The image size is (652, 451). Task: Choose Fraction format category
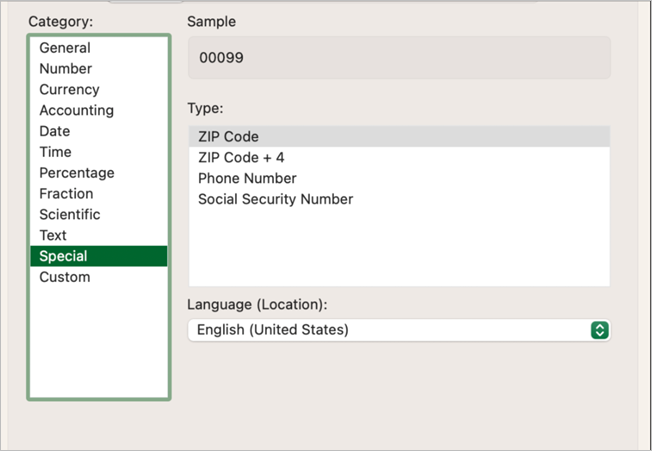(x=66, y=194)
